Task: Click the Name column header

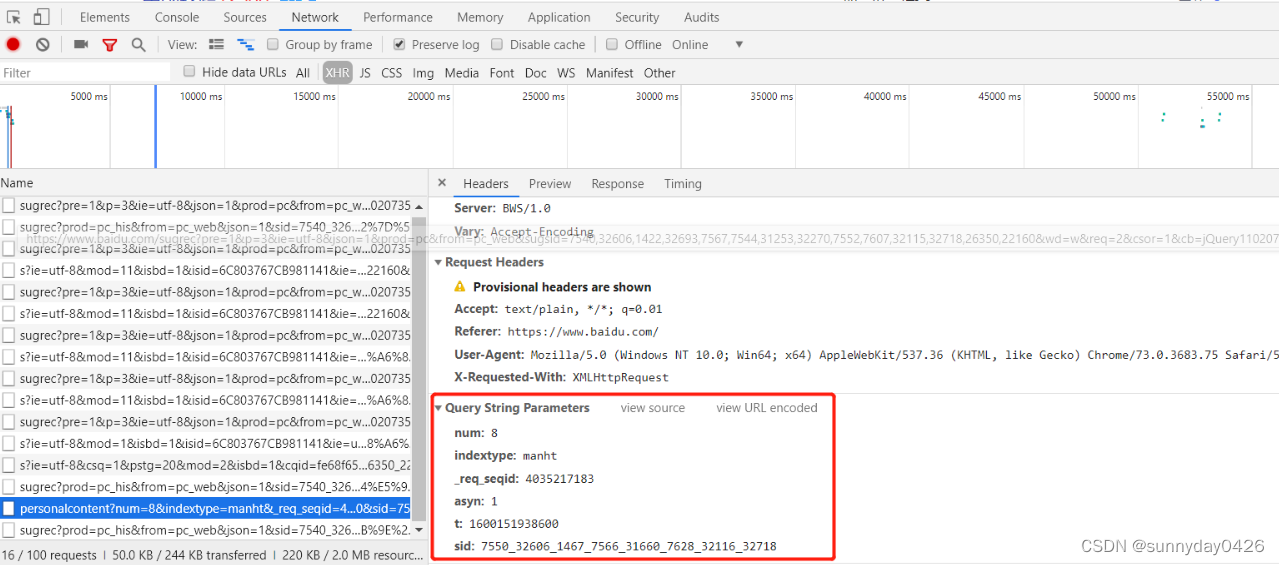Action: point(213,183)
